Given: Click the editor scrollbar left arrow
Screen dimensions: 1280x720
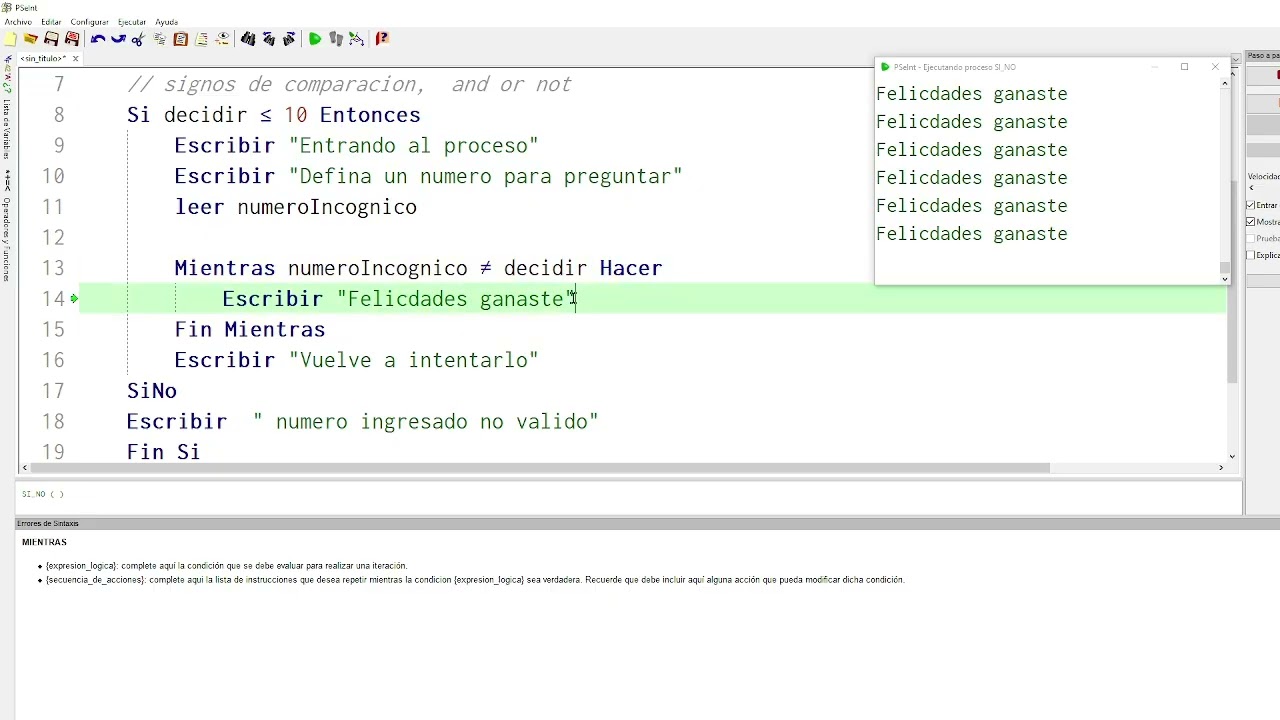Looking at the screenshot, I should pos(24,468).
